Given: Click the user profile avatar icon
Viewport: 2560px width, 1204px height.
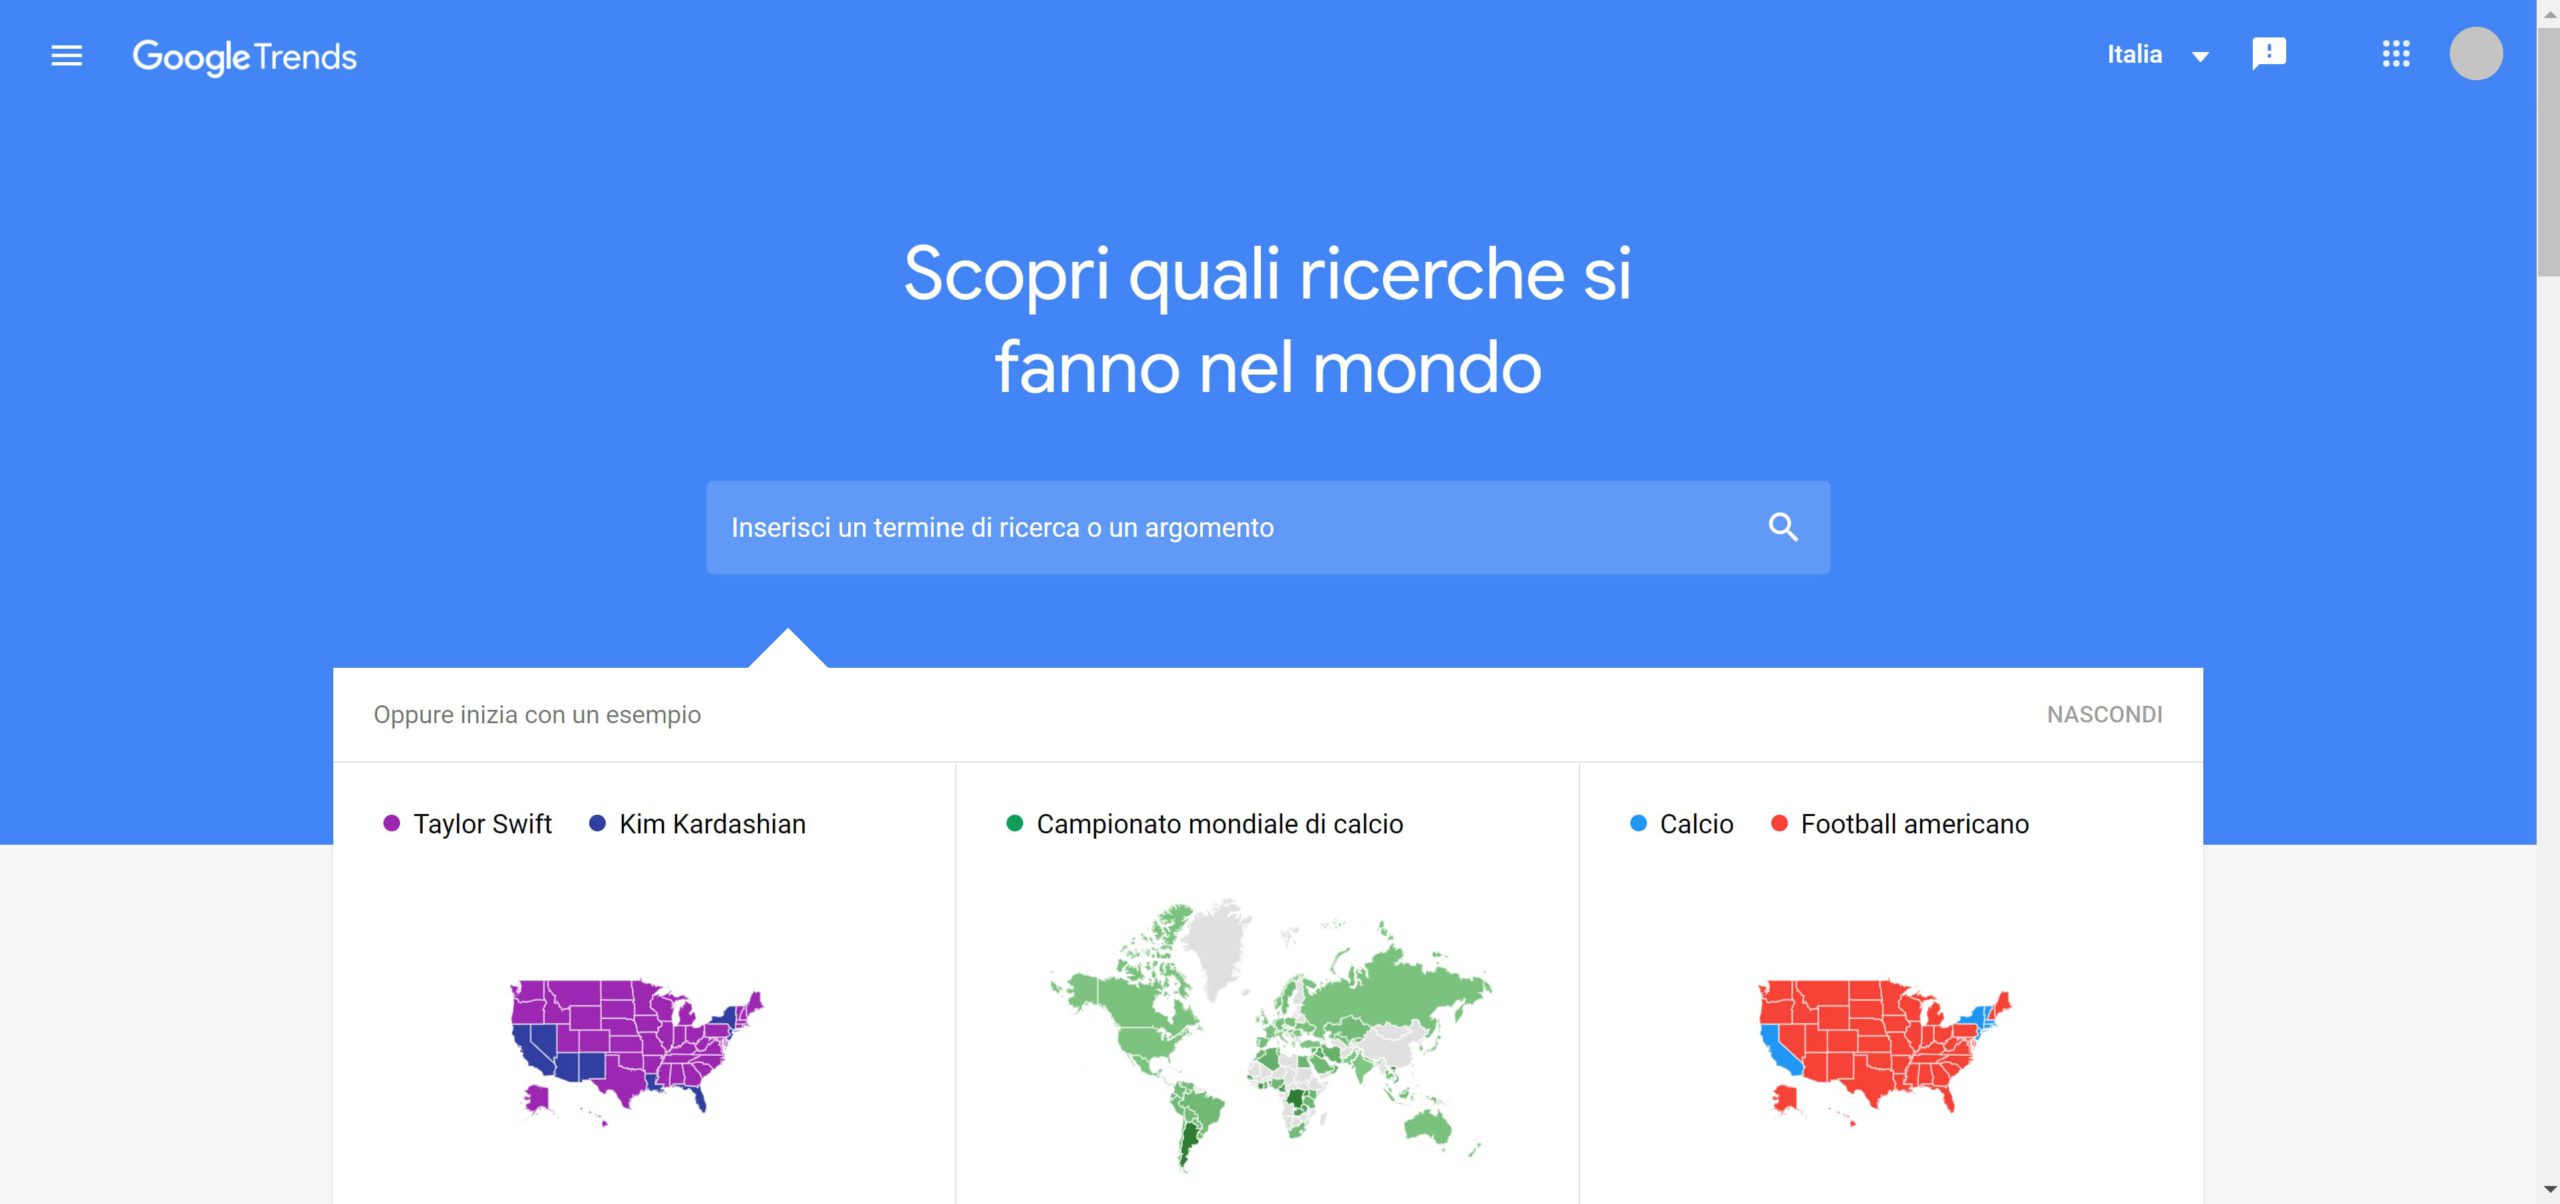Looking at the screenshot, I should pyautogui.click(x=2477, y=52).
